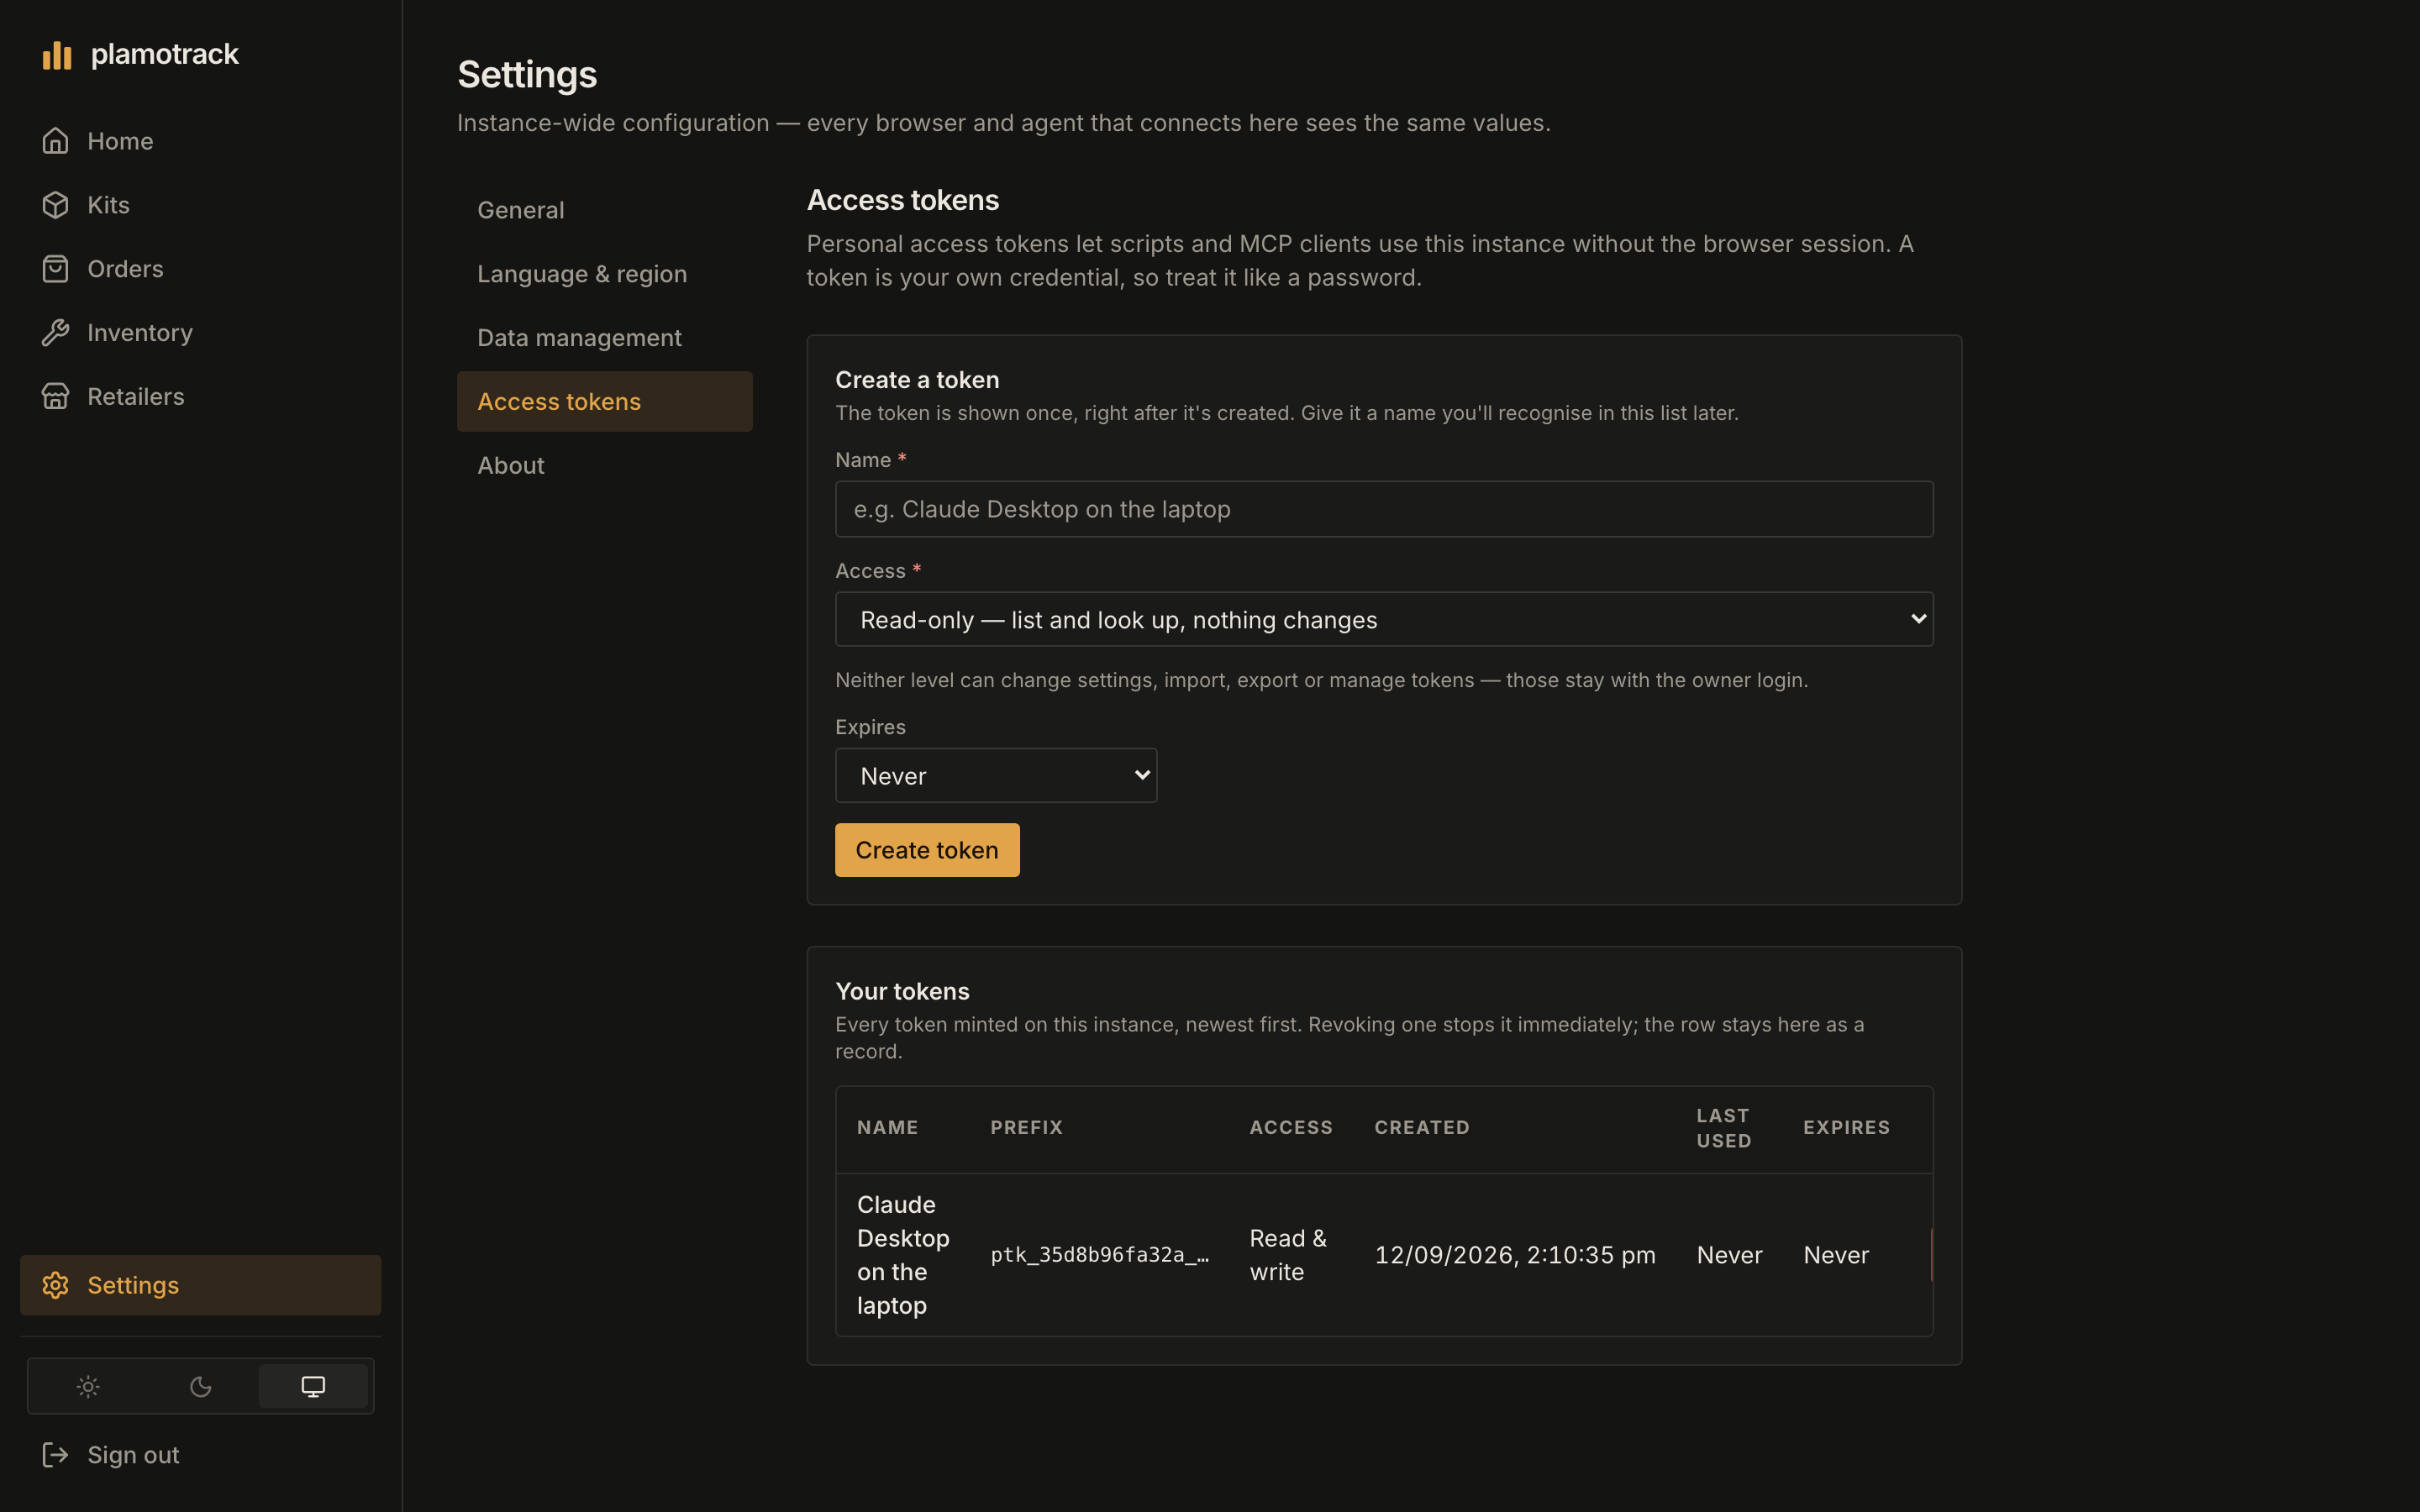The width and height of the screenshot is (2420, 1512).
Task: Click the Settings page title
Action: coord(527,75)
